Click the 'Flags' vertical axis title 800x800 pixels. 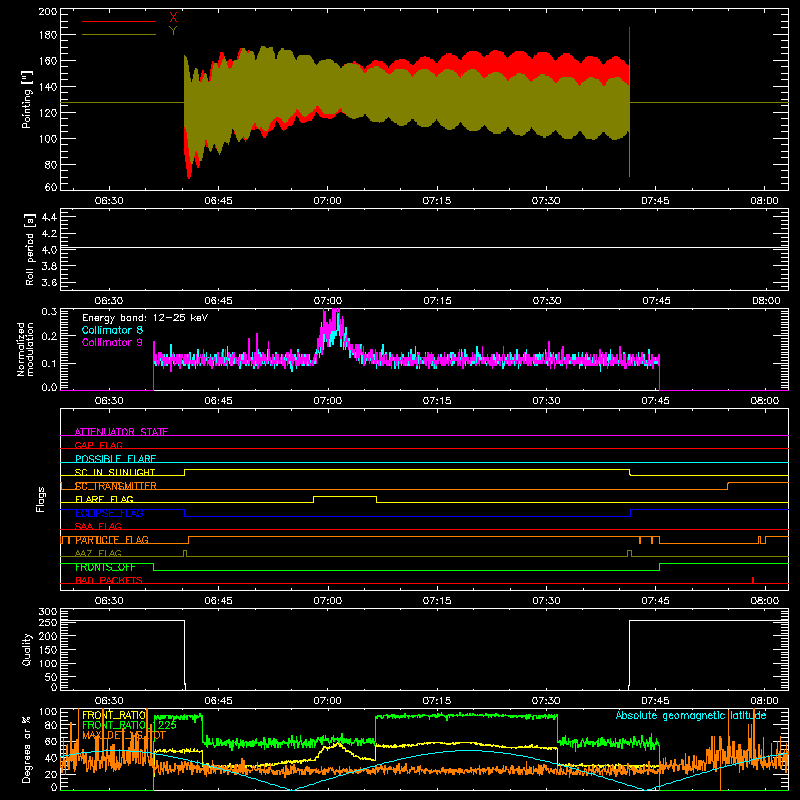tap(40, 499)
